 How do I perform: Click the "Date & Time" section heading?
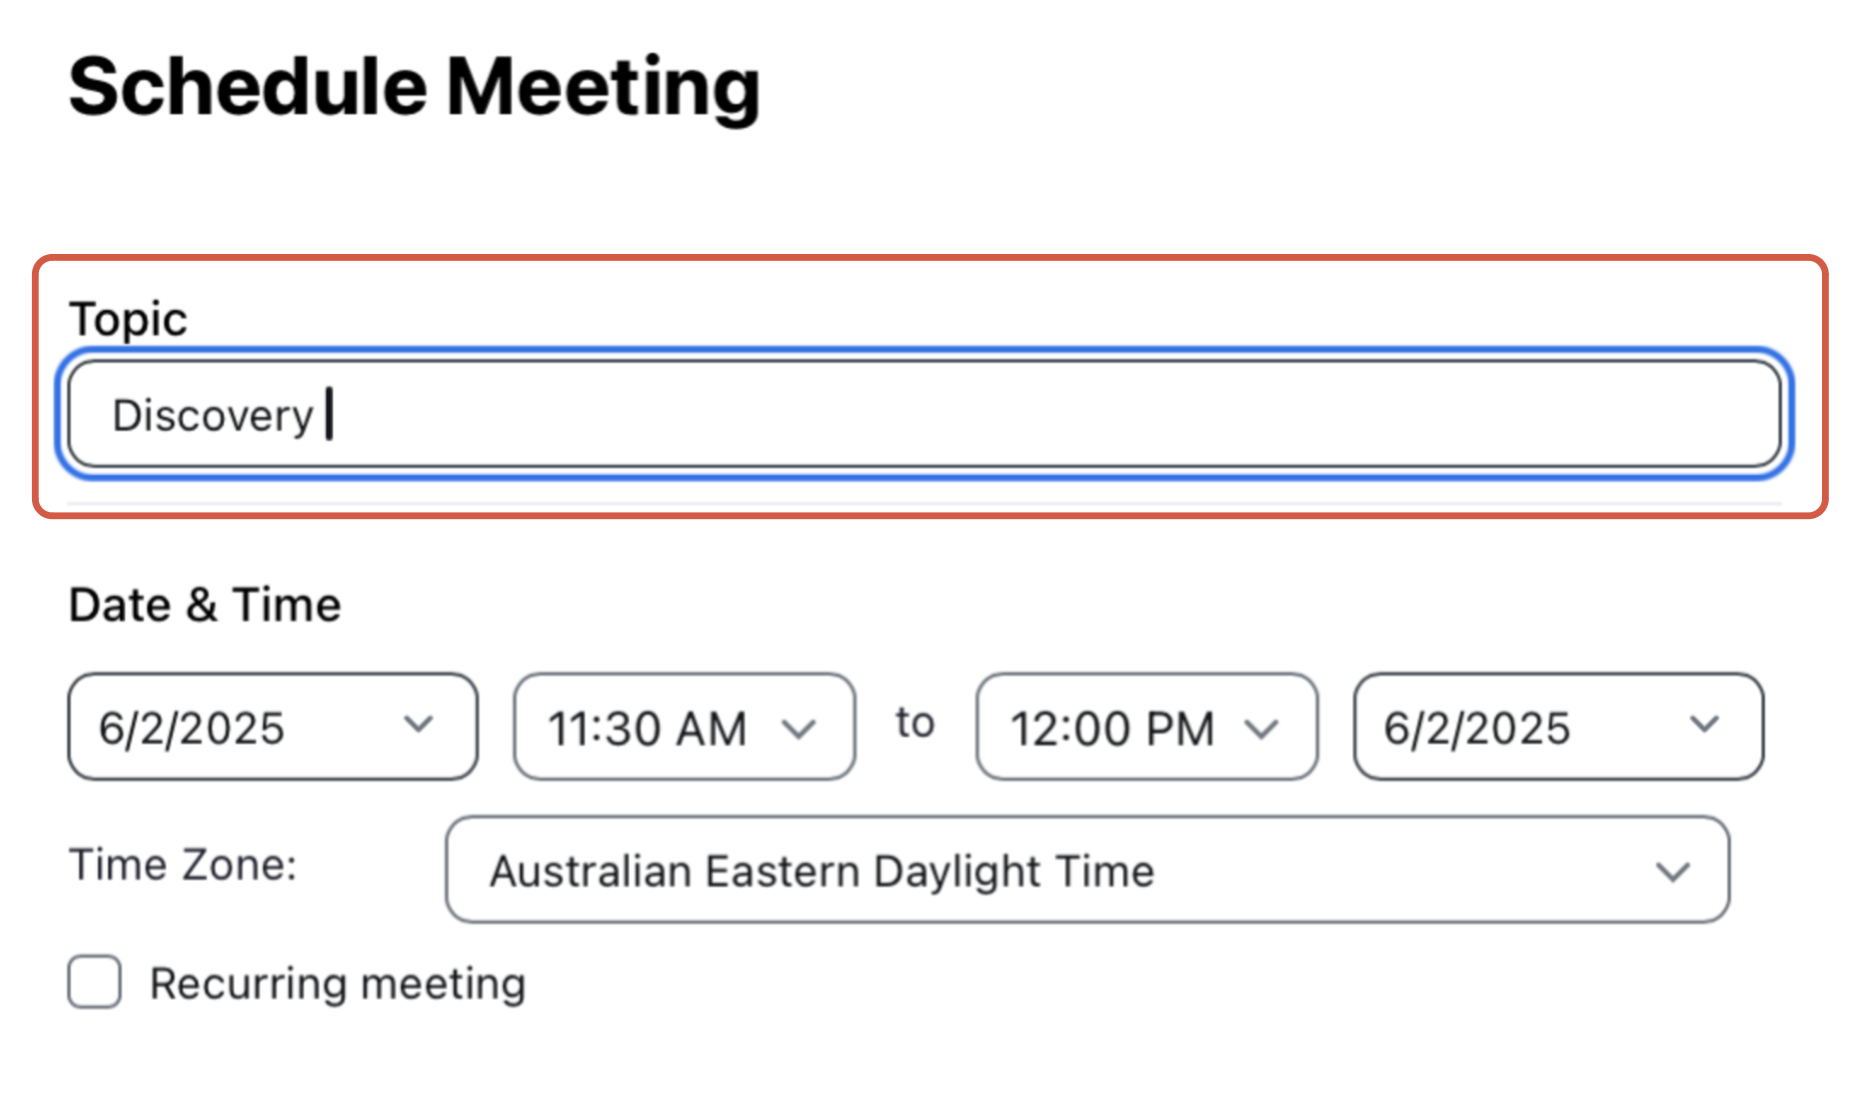[205, 605]
